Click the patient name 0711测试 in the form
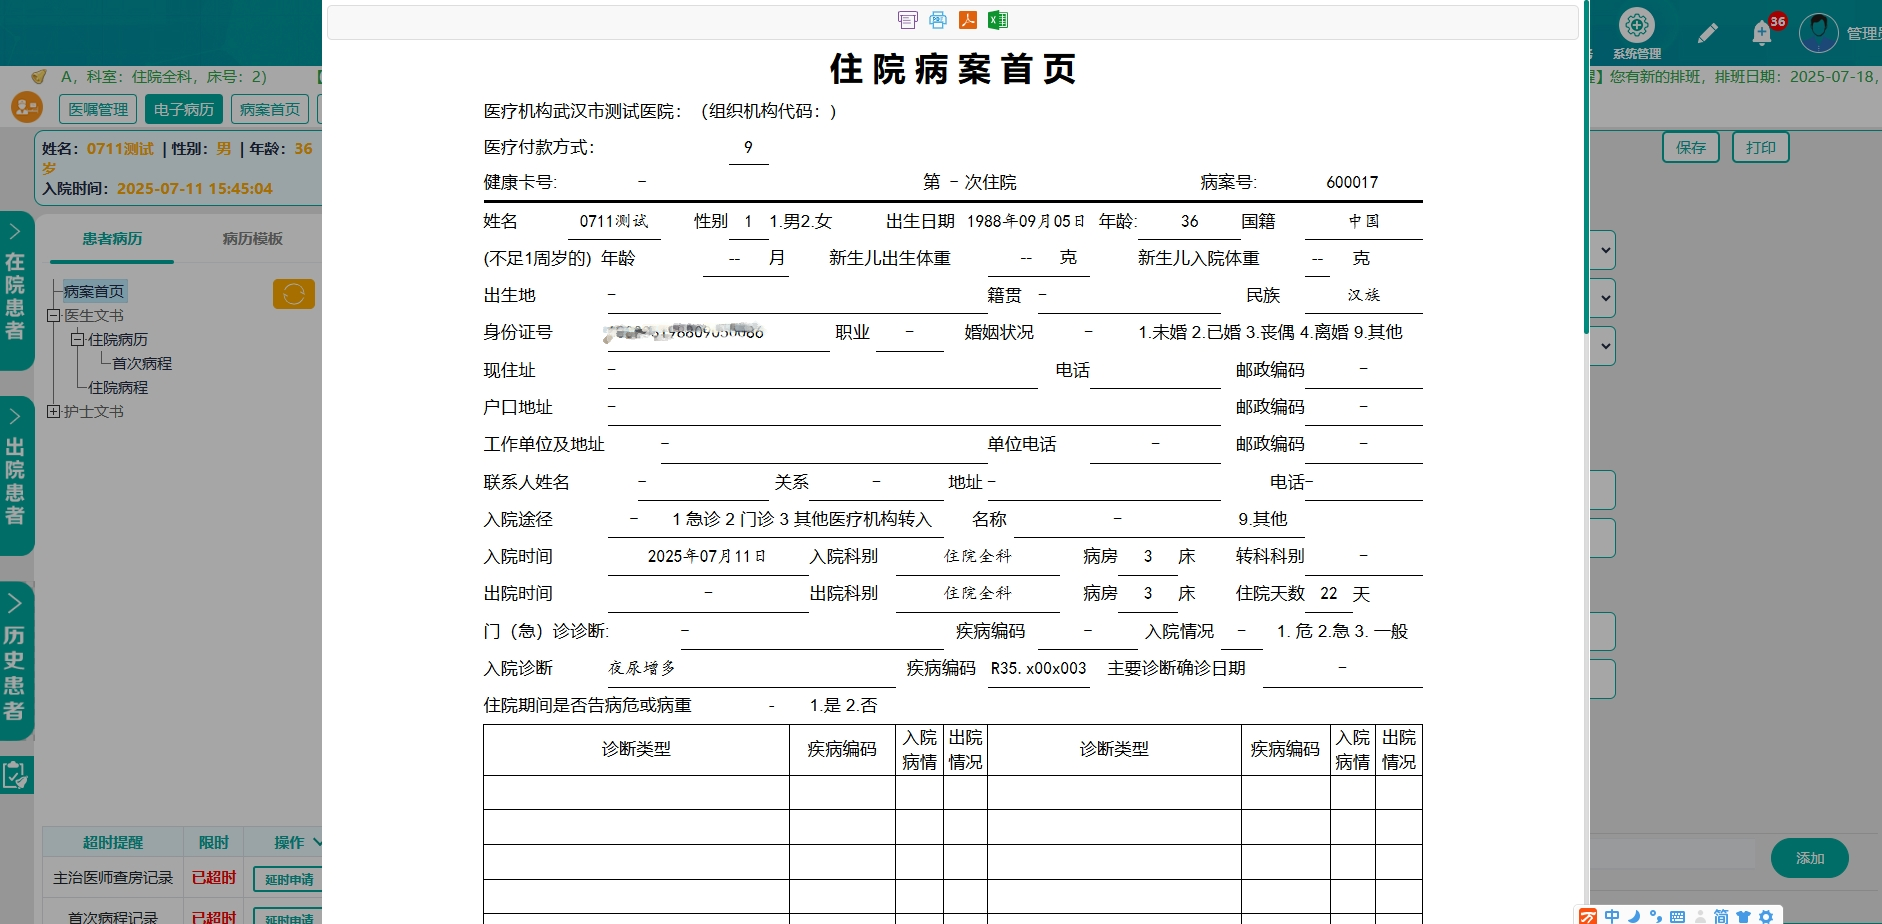This screenshot has width=1882, height=924. tap(614, 221)
